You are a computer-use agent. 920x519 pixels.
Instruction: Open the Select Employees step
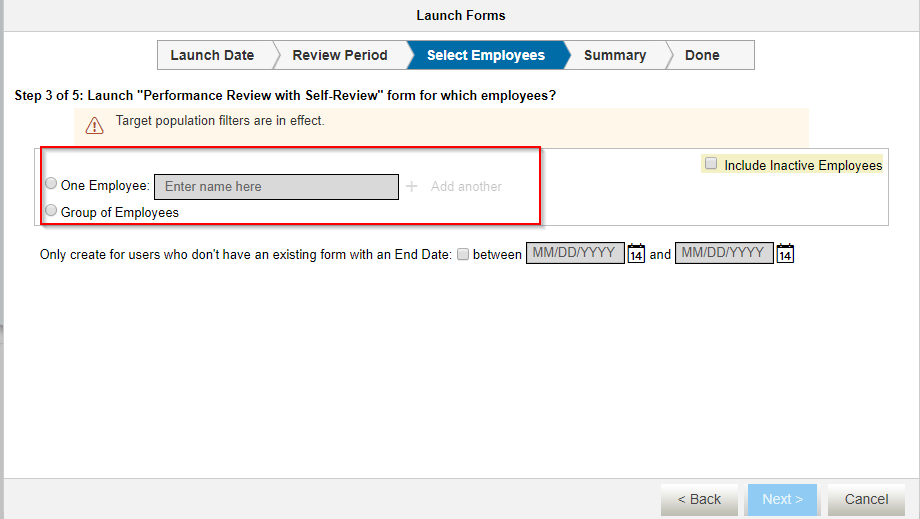[x=486, y=55]
